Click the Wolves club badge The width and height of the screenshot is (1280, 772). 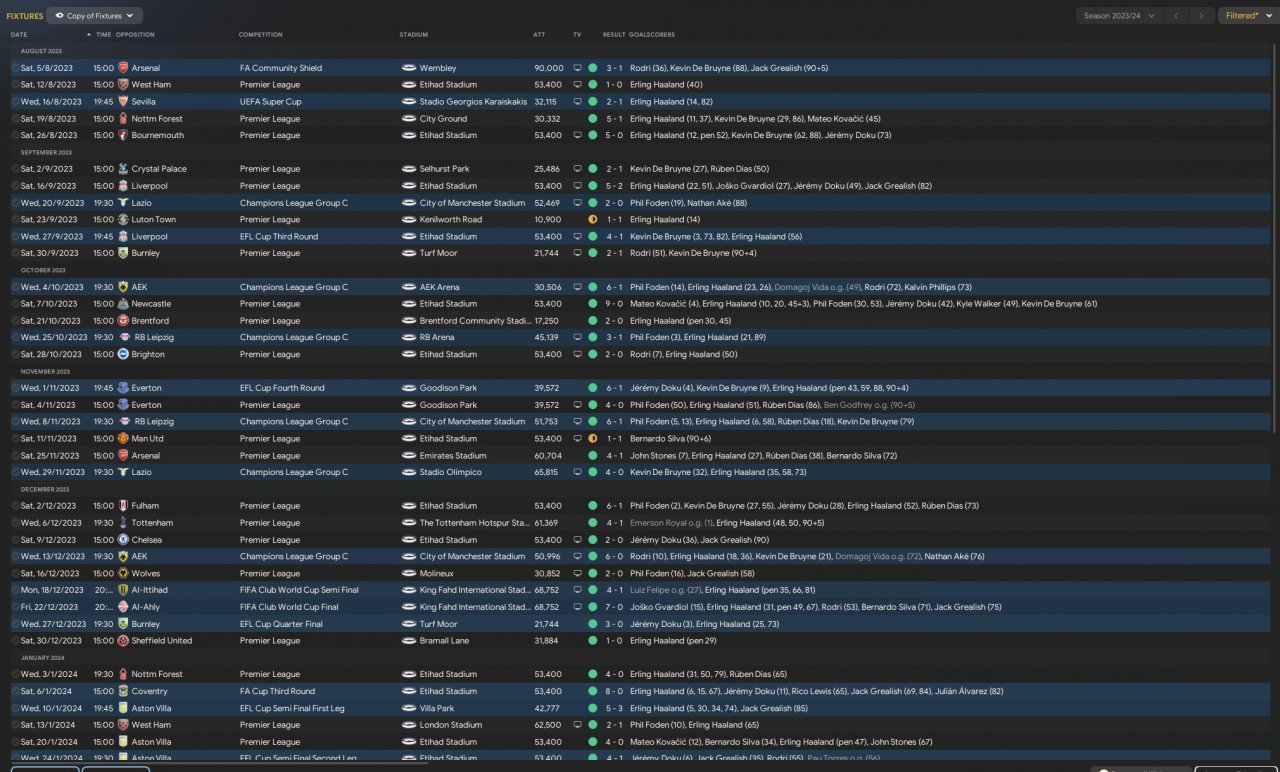pos(123,574)
